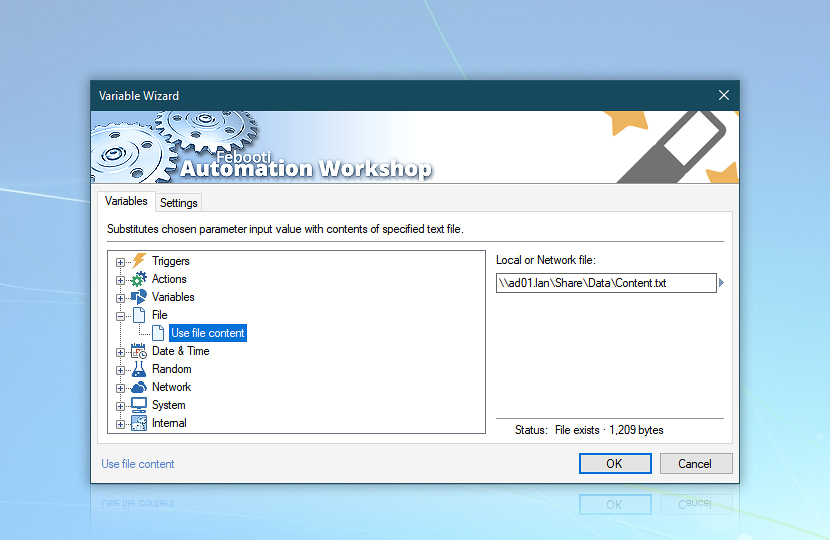
Task: Close the Variable Wizard dialog
Action: (x=724, y=95)
